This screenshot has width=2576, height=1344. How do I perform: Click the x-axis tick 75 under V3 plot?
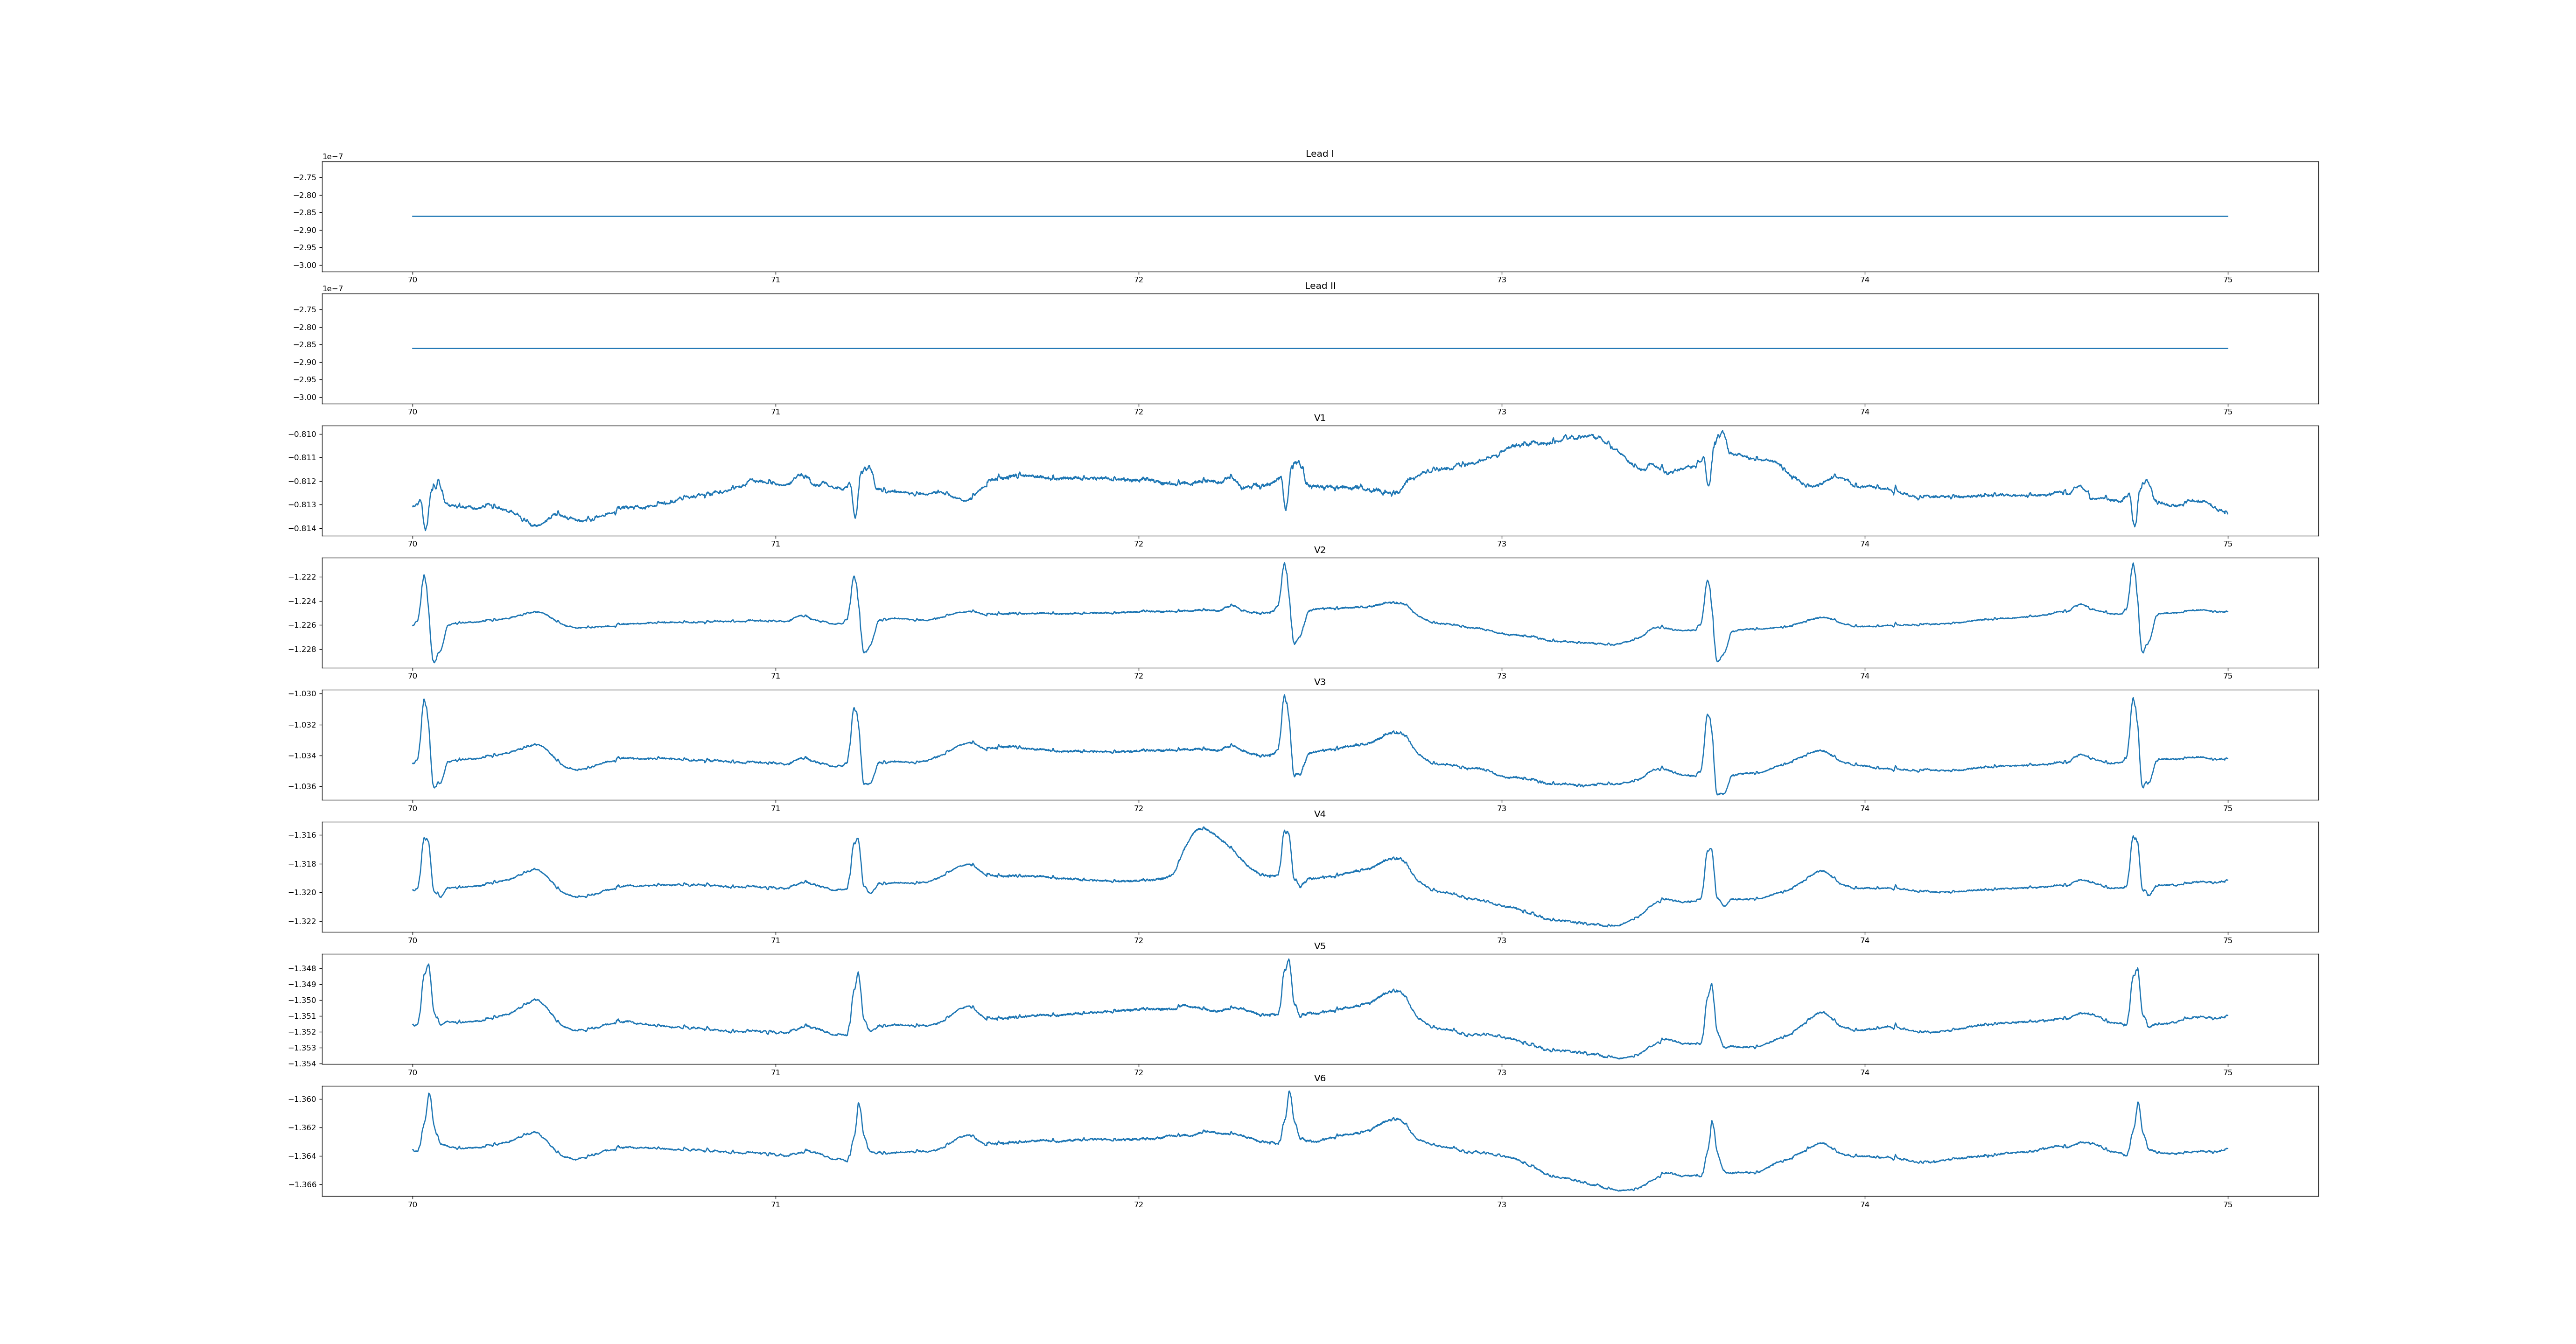point(2227,808)
